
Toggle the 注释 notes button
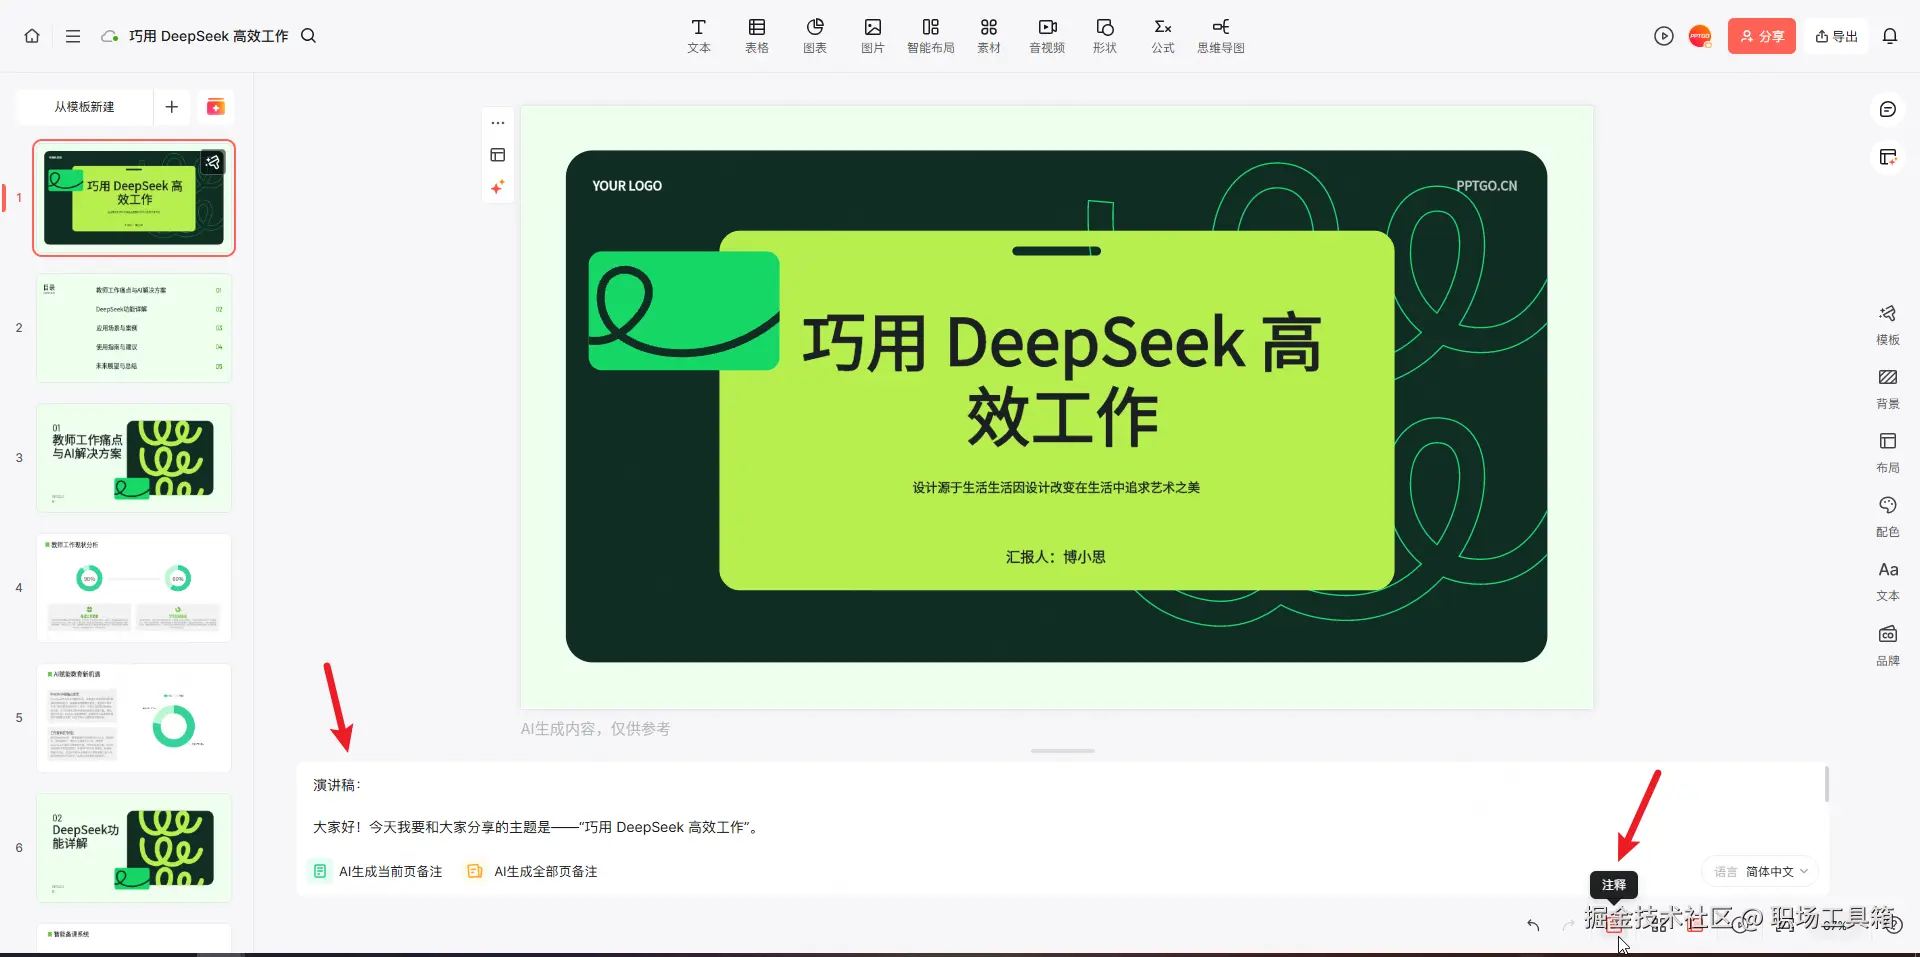(1615, 925)
